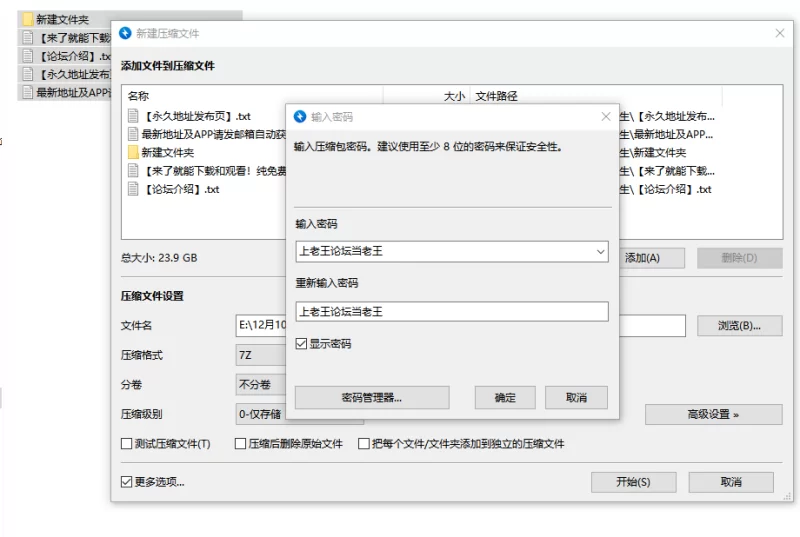The width and height of the screenshot is (800, 537).
Task: Expand the 输入密码 dropdown arrow
Action: click(599, 251)
